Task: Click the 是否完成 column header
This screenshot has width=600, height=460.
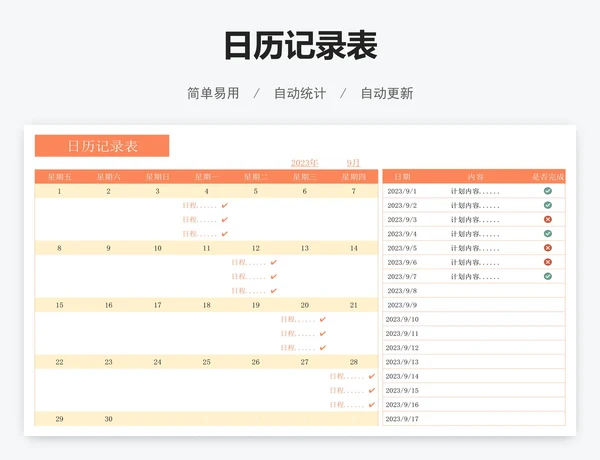Action: click(548, 177)
